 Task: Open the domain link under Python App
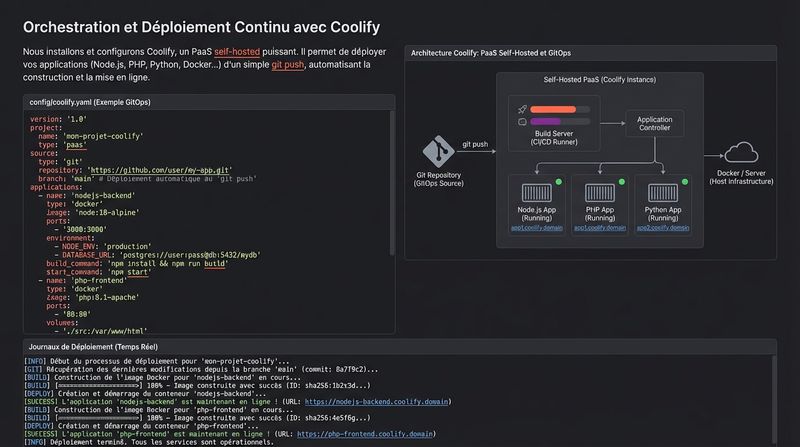(663, 228)
